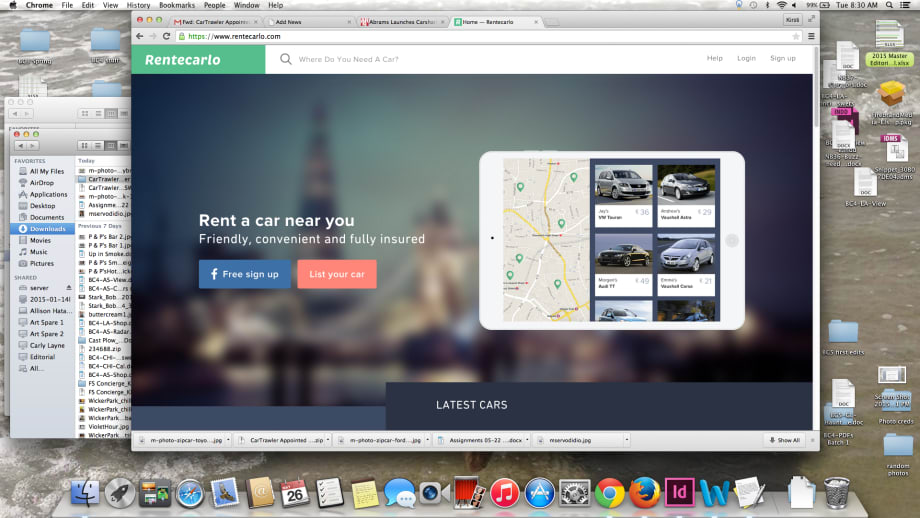Select All My Files in Finder sidebar

[41, 171]
